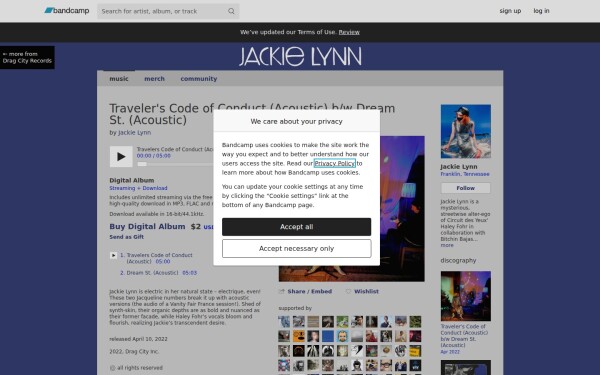Click the 'We care about your privacy' heading
Viewport: 600px width, 375px height.
click(x=296, y=121)
